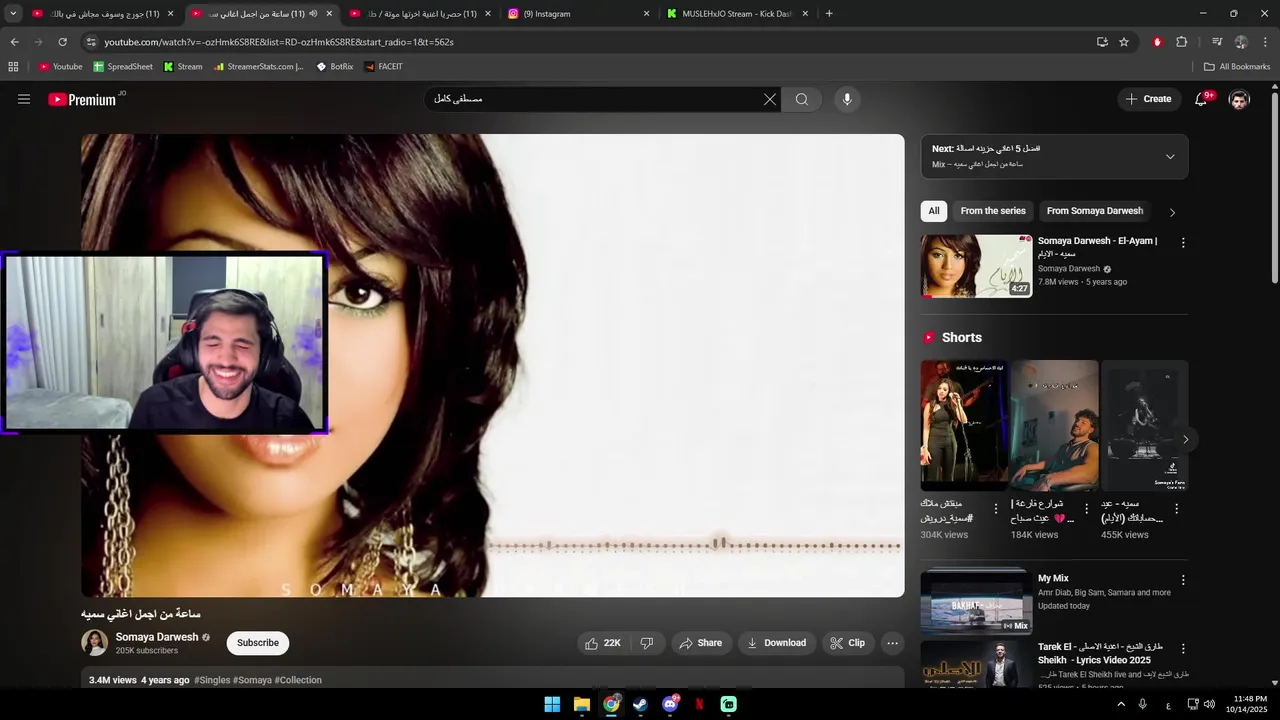Show next Shorts with the arrow
Viewport: 1280px width, 720px height.
pyautogui.click(x=1186, y=439)
